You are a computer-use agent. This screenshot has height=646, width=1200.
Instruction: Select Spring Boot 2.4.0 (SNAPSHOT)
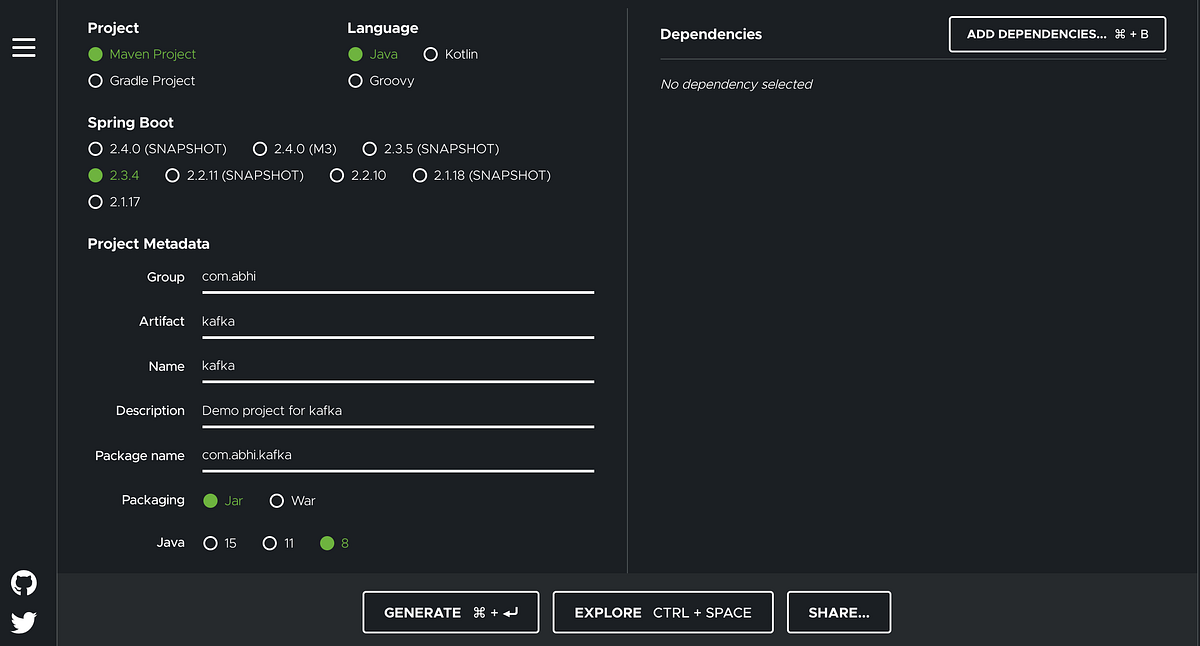pos(95,148)
